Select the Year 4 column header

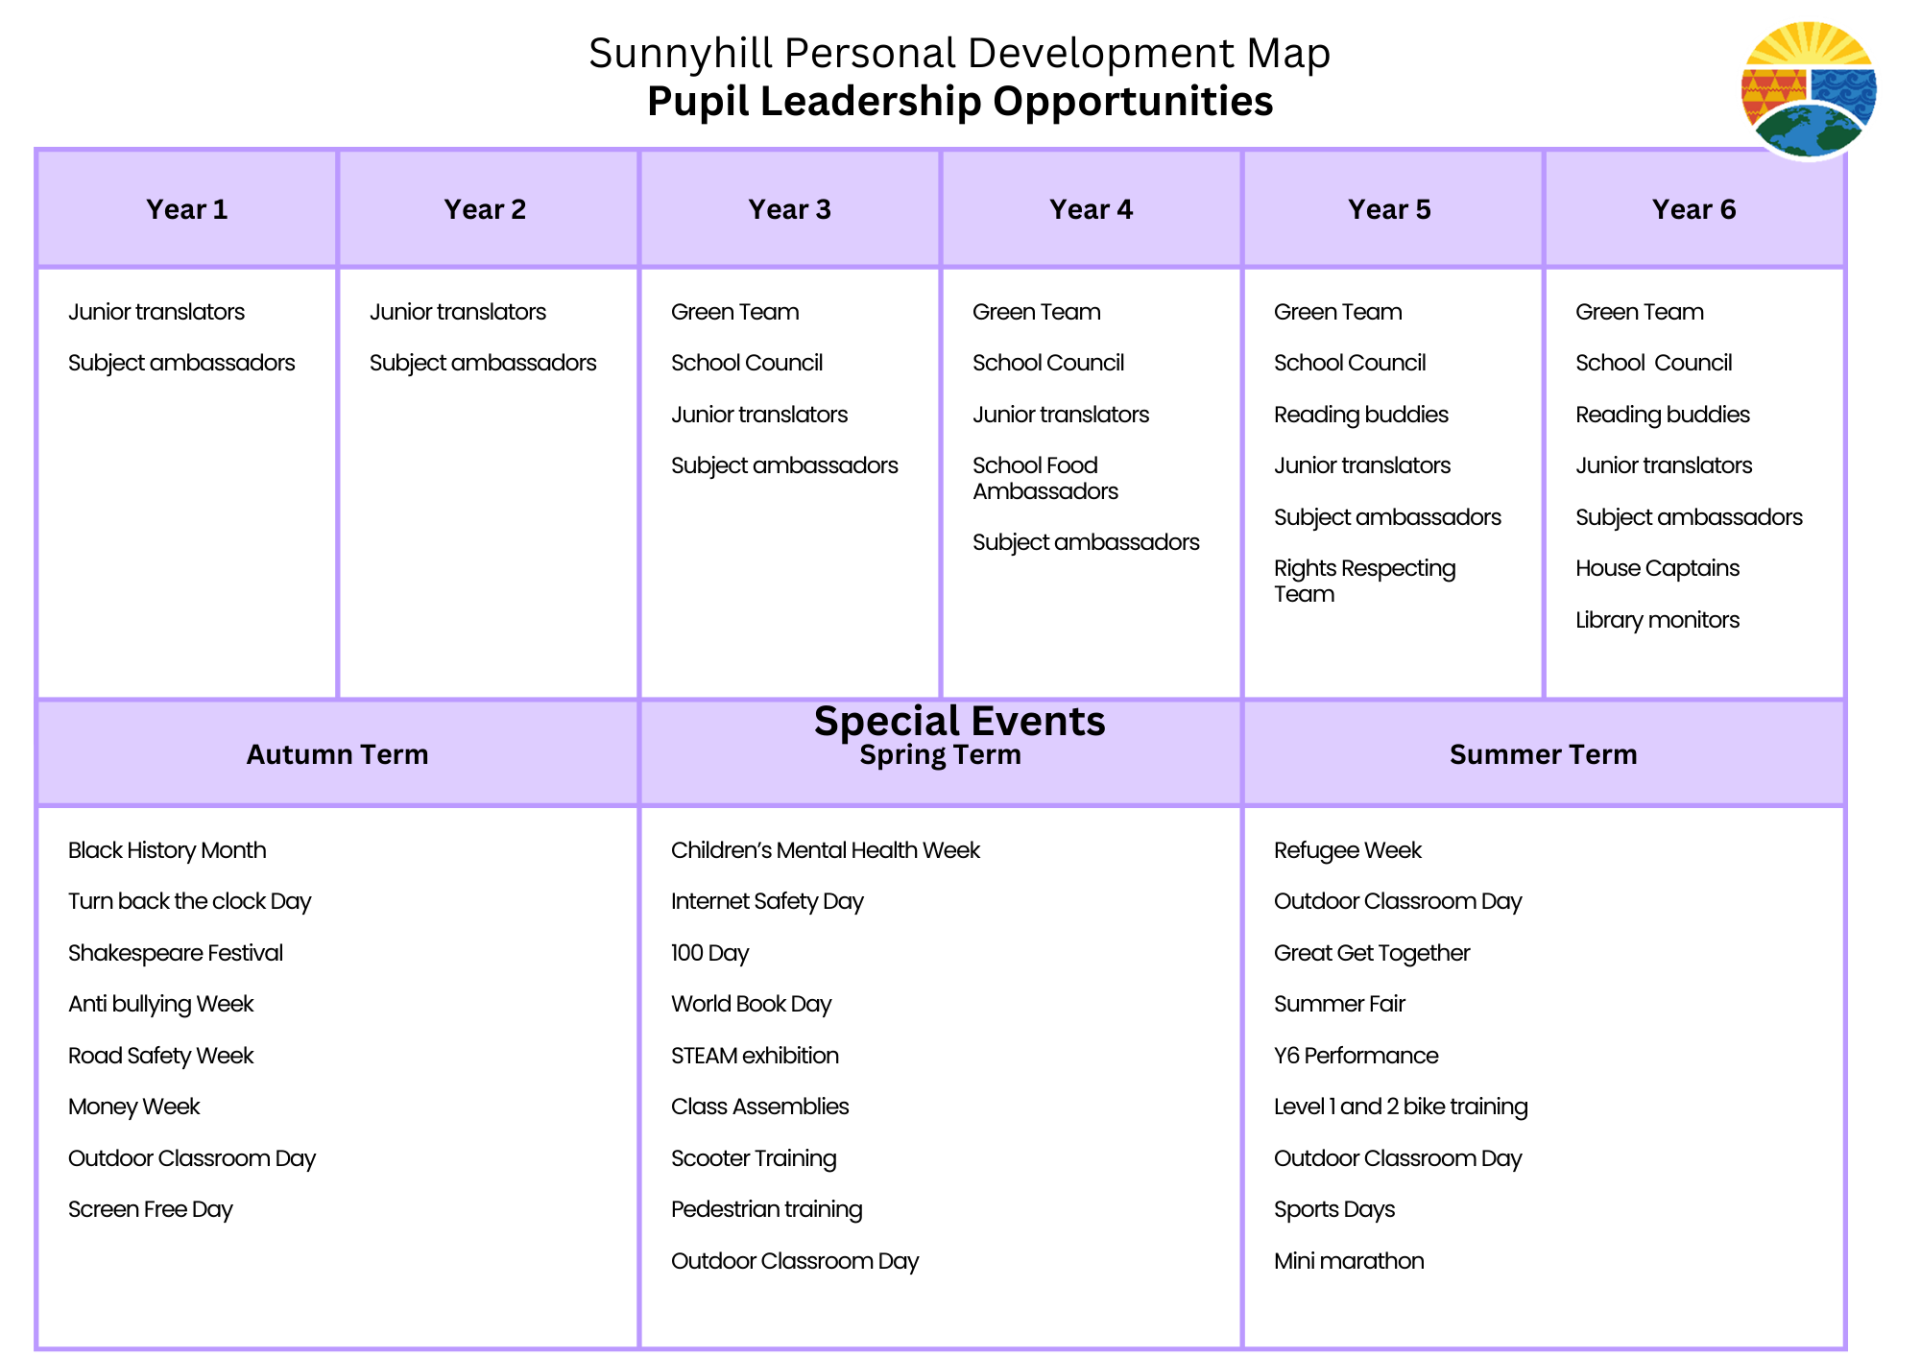click(1090, 209)
